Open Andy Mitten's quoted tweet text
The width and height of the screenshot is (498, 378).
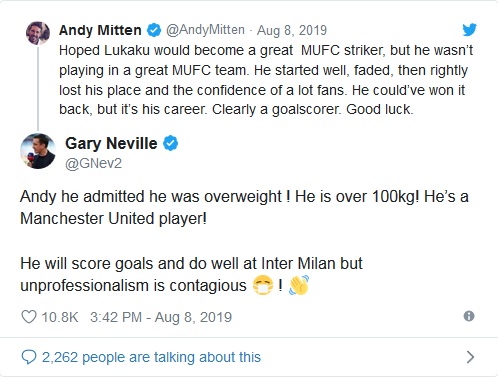click(x=266, y=80)
